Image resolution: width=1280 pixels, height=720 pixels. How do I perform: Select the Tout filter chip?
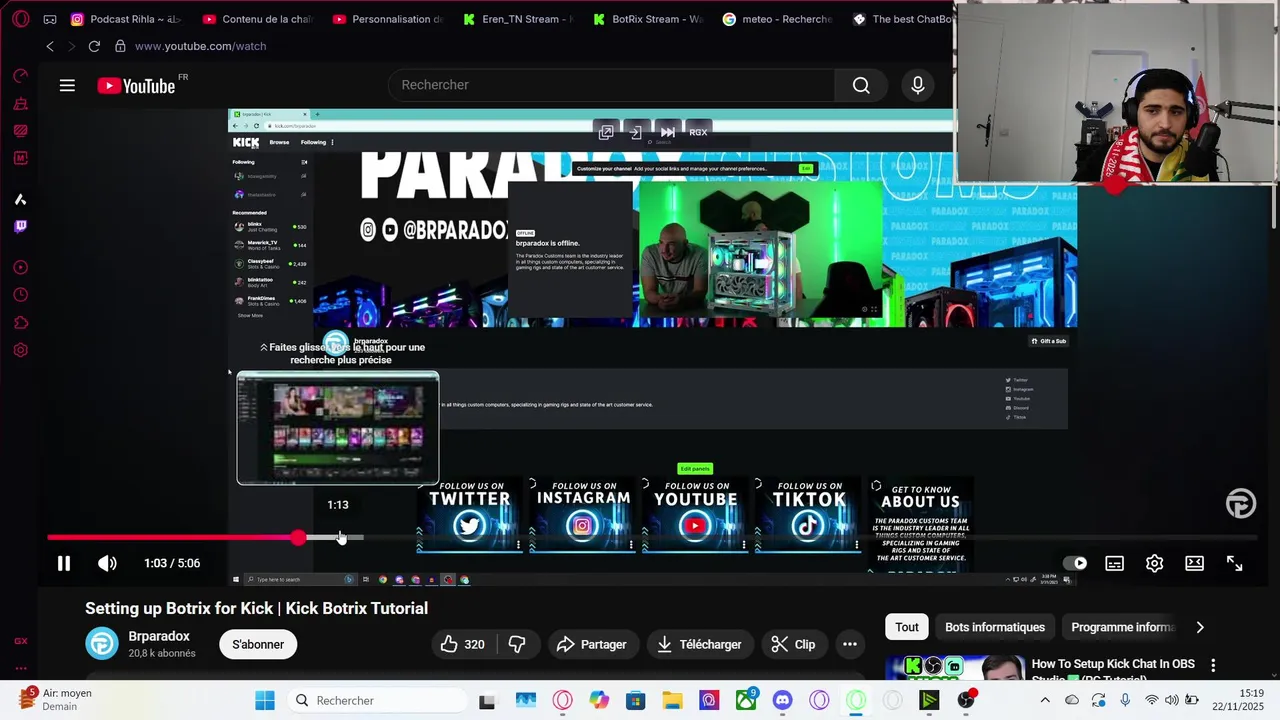coord(907,627)
